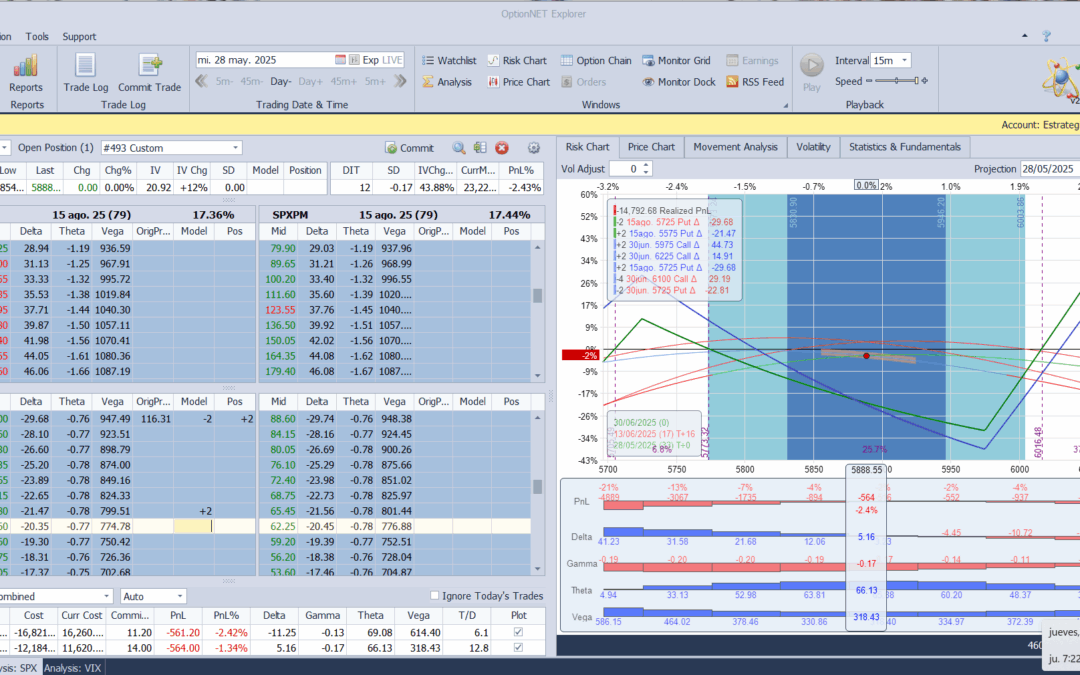Viewport: 1080px width, 675px height.
Task: Open position settings gear icon
Action: 533,148
